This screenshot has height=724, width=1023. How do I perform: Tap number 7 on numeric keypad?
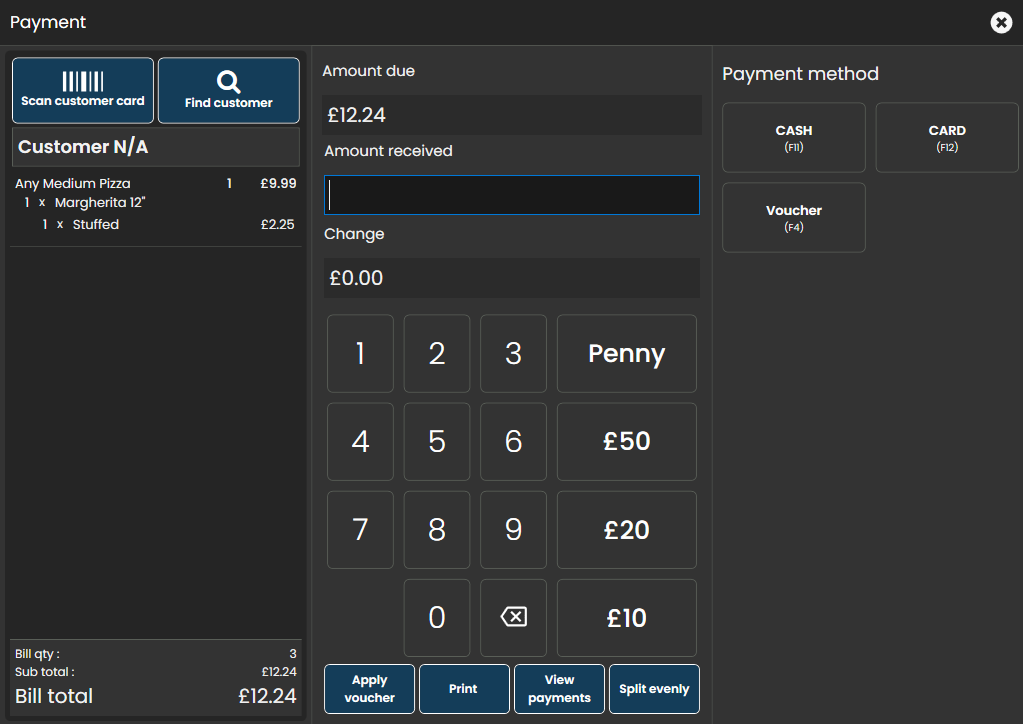pos(360,529)
